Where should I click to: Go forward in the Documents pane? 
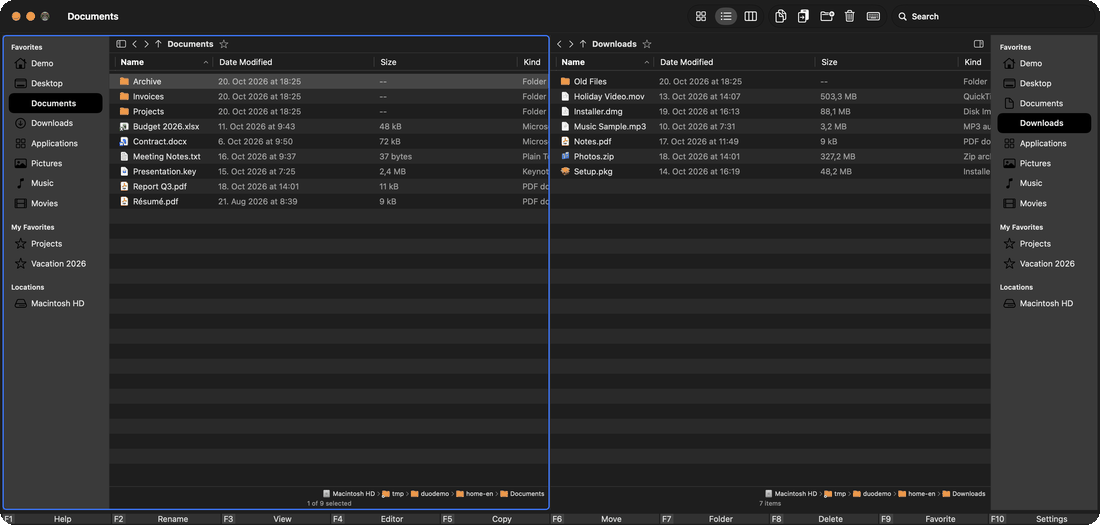pyautogui.click(x=146, y=44)
